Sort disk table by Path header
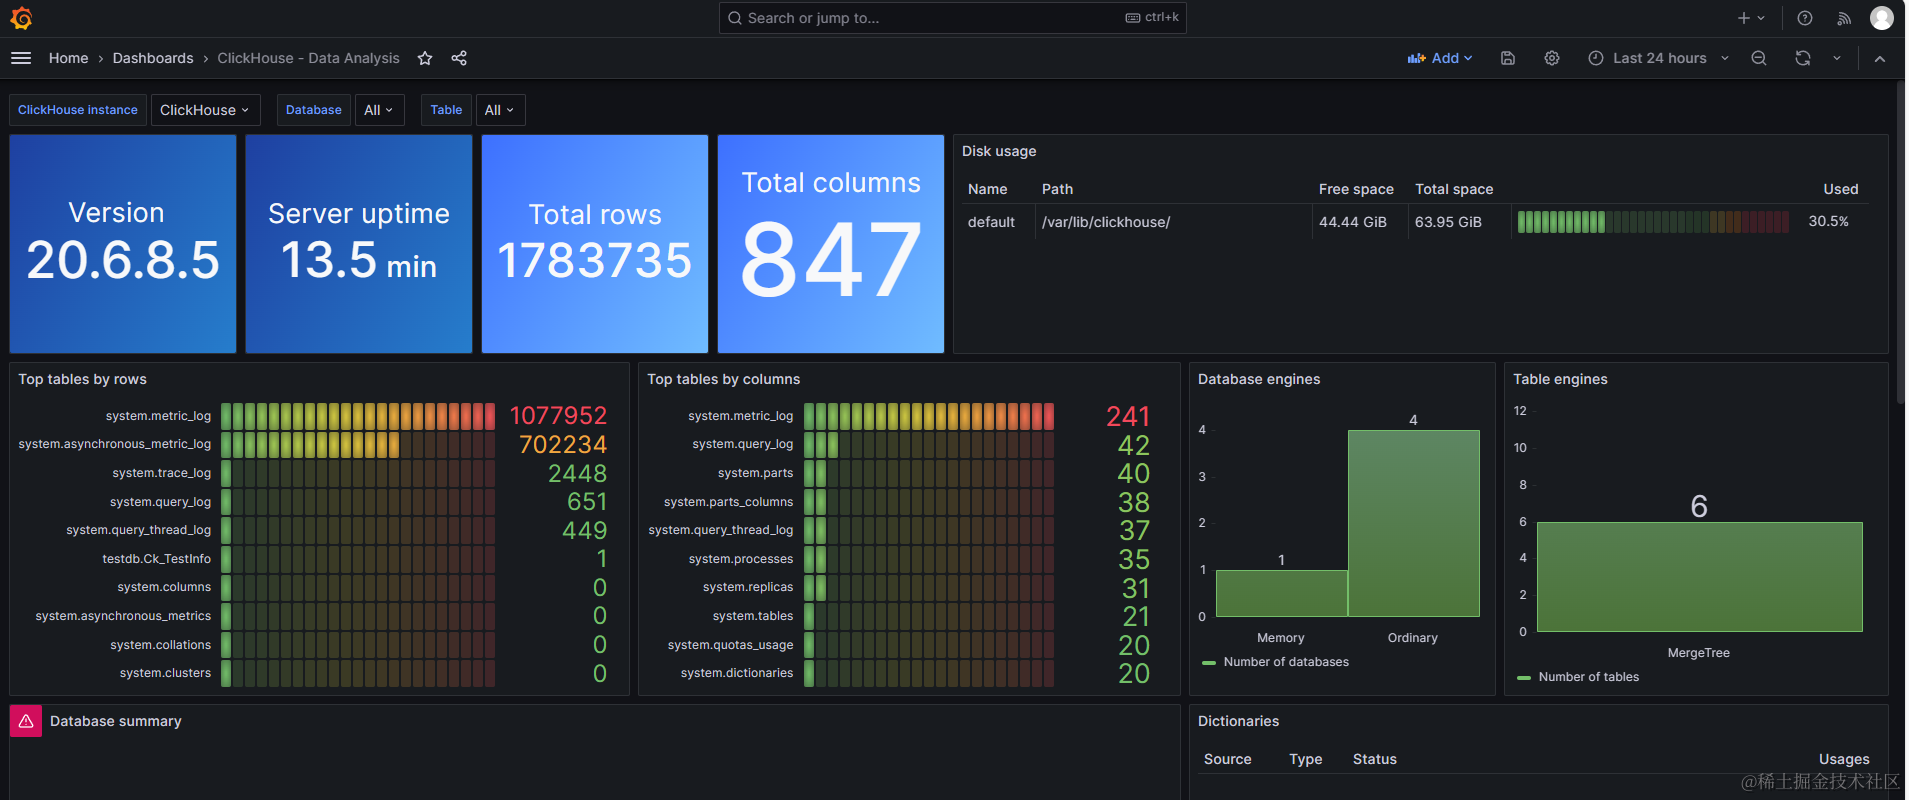The height and width of the screenshot is (800, 1909). pyautogui.click(x=1057, y=189)
